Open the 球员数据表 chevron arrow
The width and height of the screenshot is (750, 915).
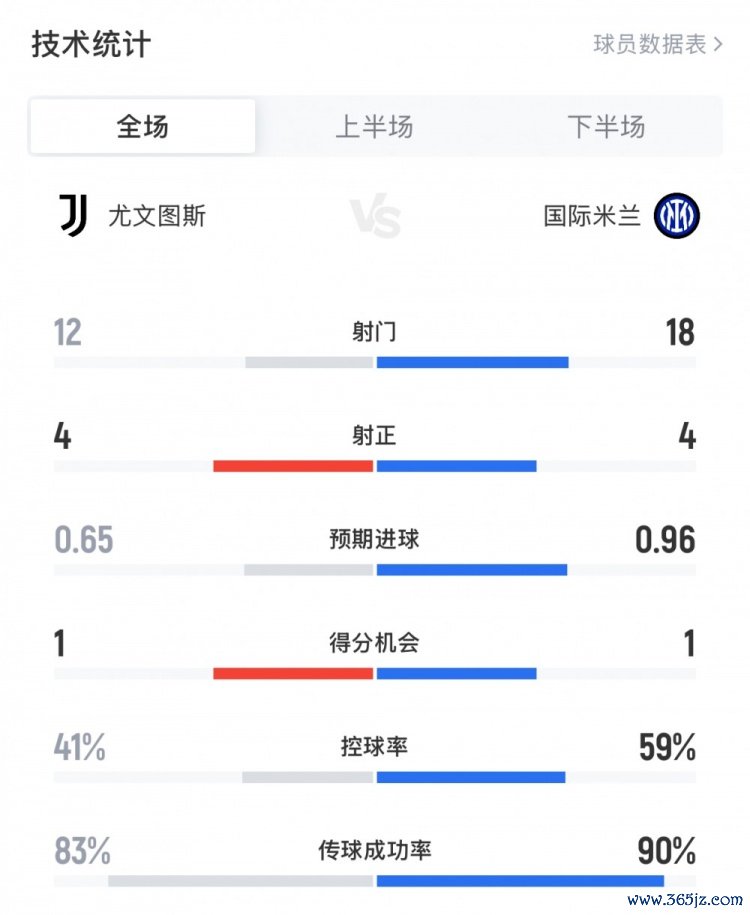pyautogui.click(x=718, y=44)
